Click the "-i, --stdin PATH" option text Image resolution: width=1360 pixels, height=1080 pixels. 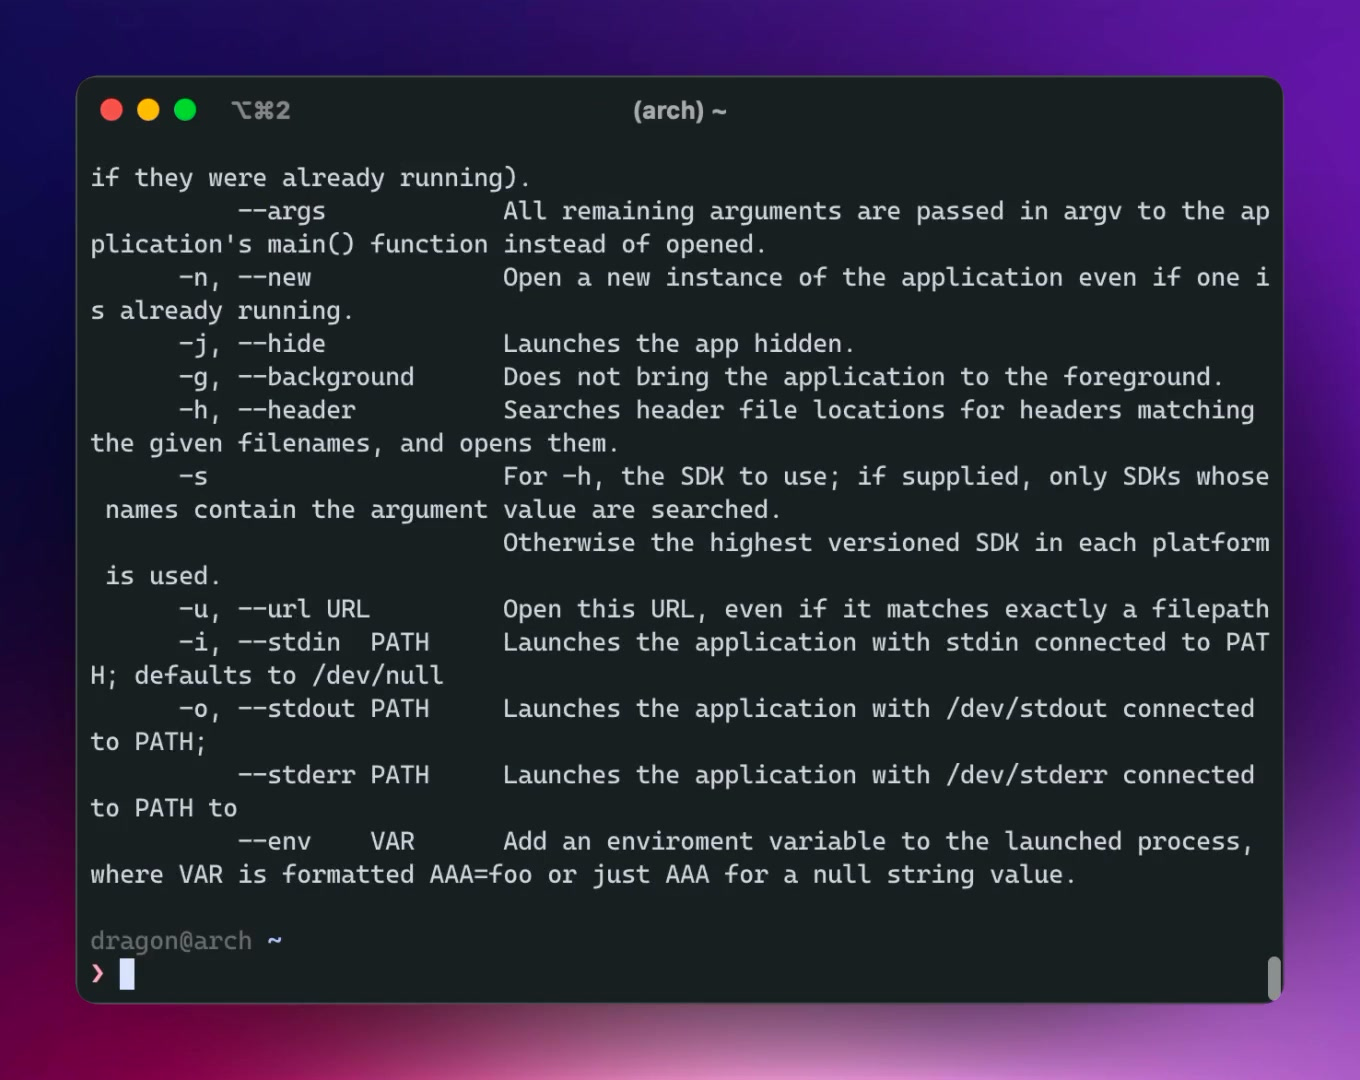pyautogui.click(x=304, y=642)
